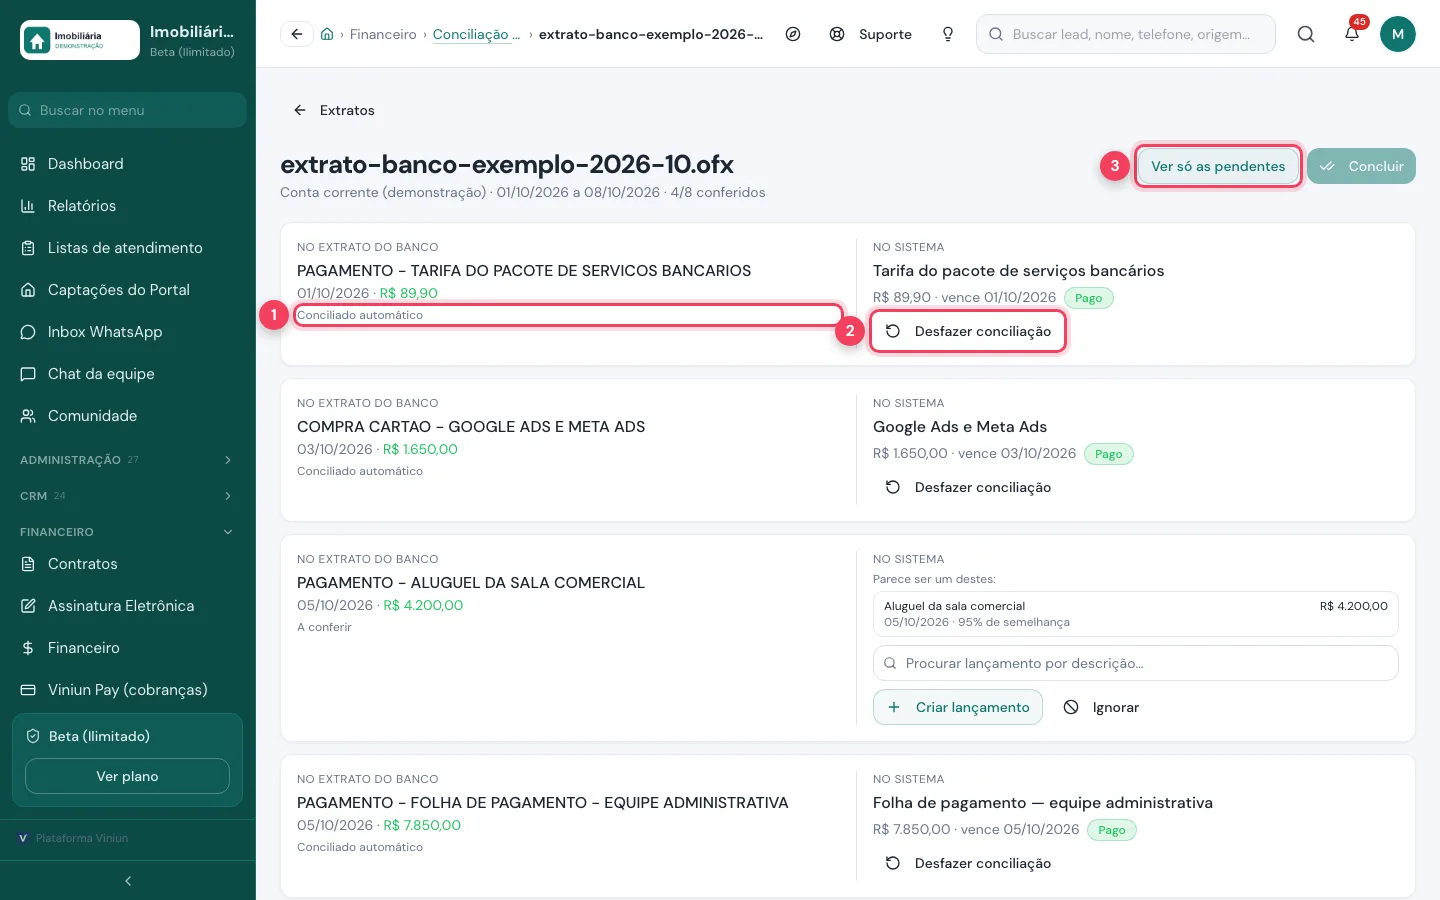Image resolution: width=1440 pixels, height=900 pixels.
Task: Open notifications bell
Action: 1352,34
